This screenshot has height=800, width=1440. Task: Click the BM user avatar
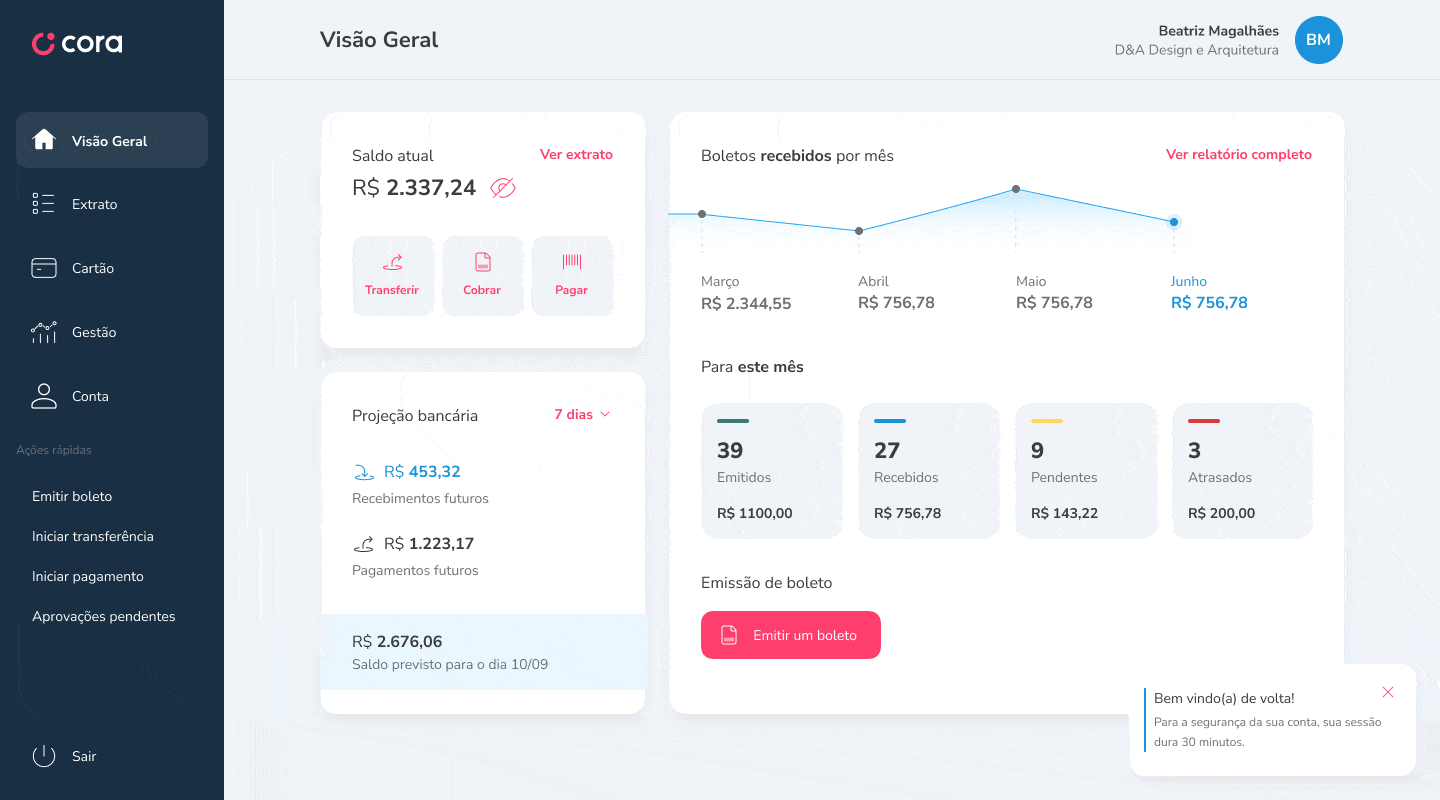coord(1318,40)
